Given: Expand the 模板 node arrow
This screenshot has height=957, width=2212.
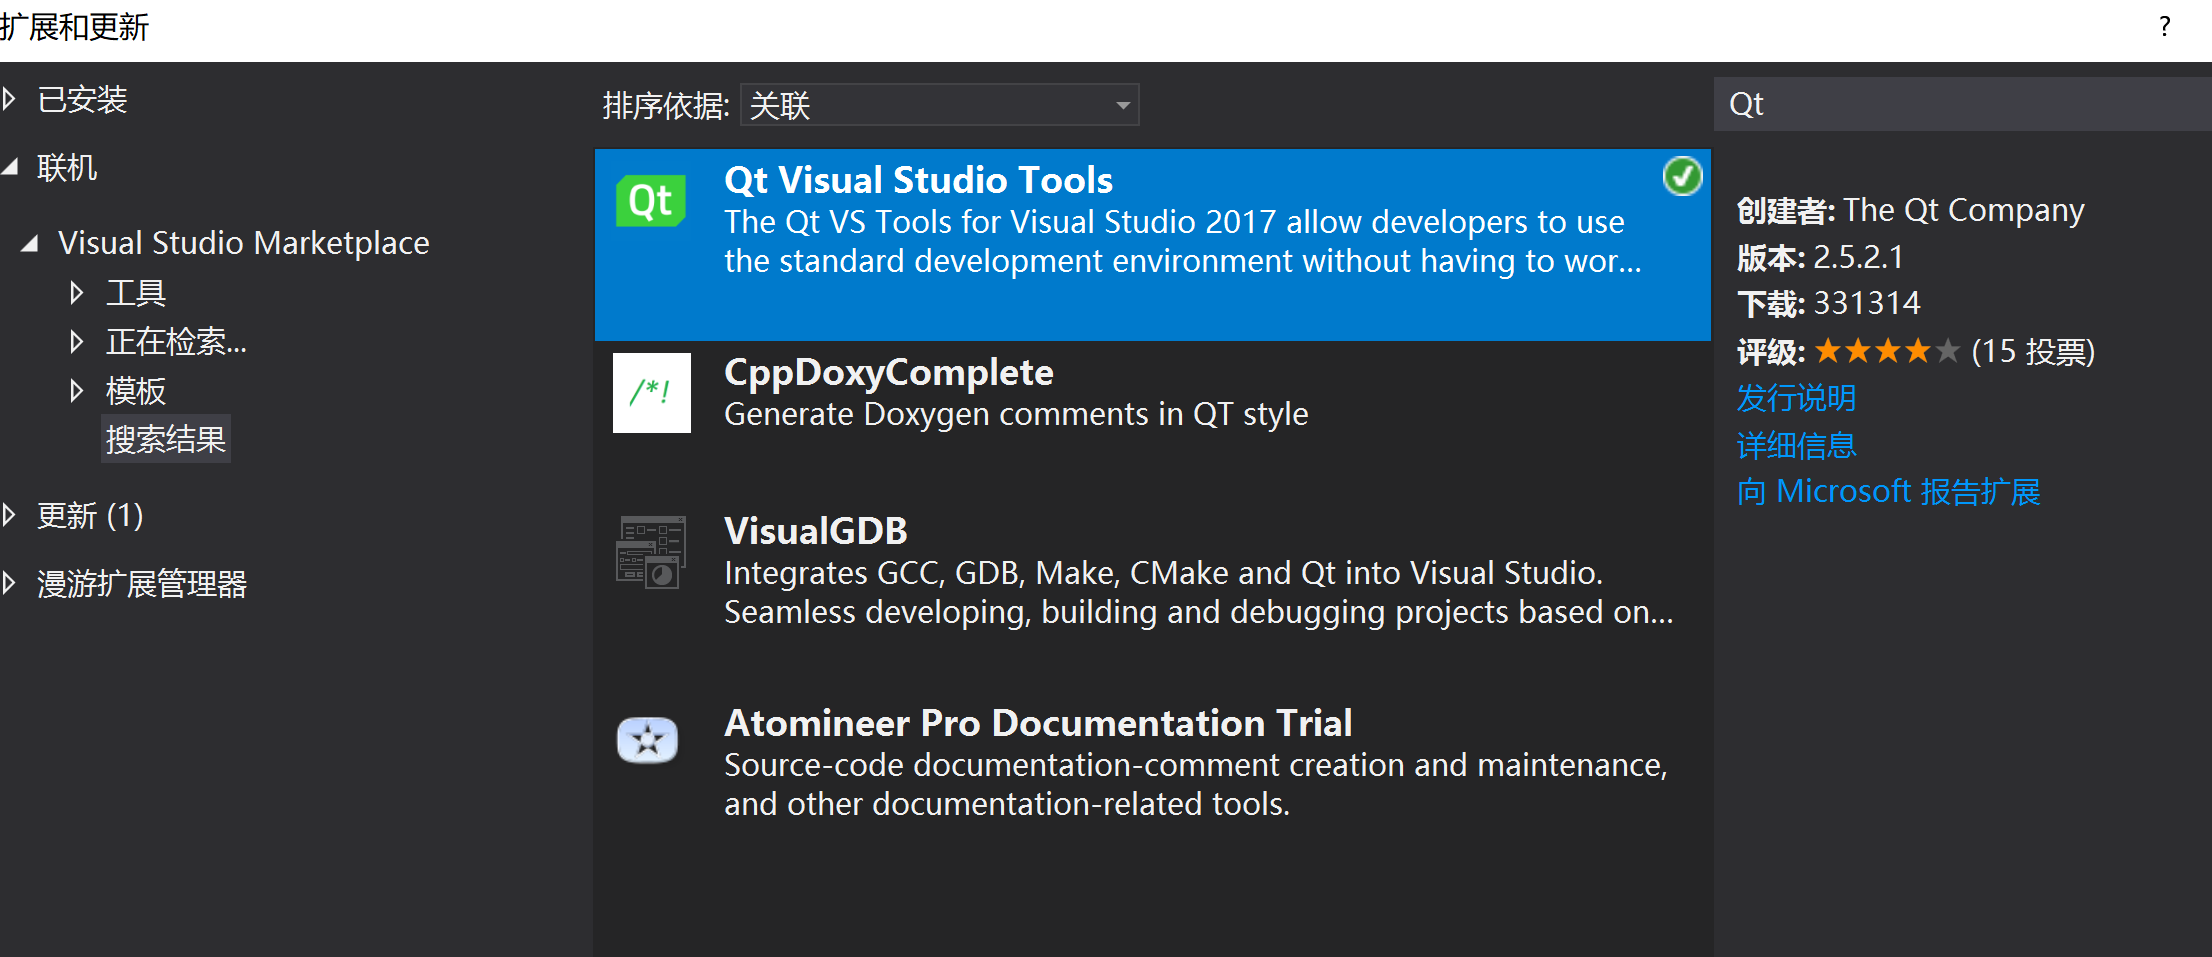Looking at the screenshot, I should point(77,391).
